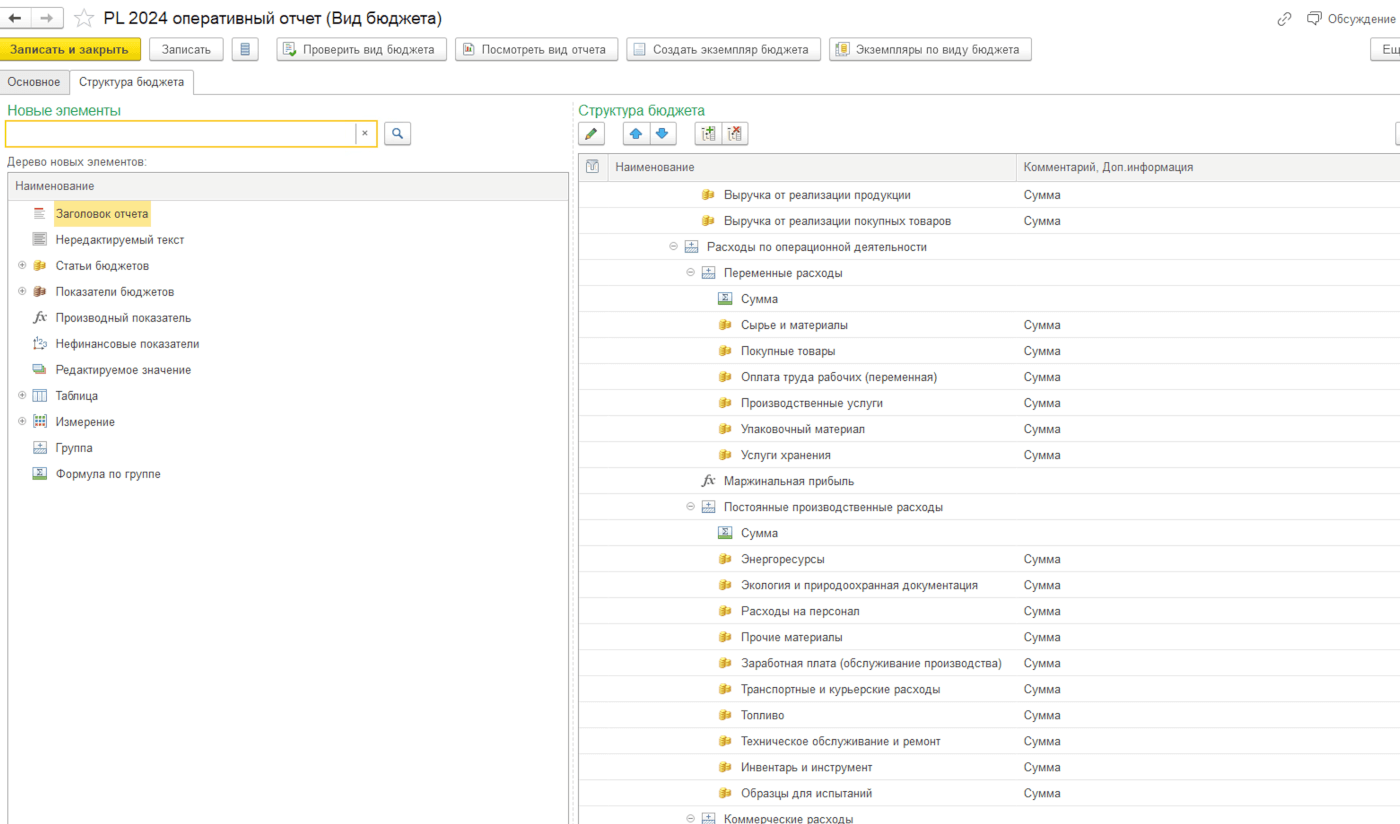This screenshot has width=1400, height=824.
Task: Open the document list icon next to Записать
Action: [x=245, y=49]
